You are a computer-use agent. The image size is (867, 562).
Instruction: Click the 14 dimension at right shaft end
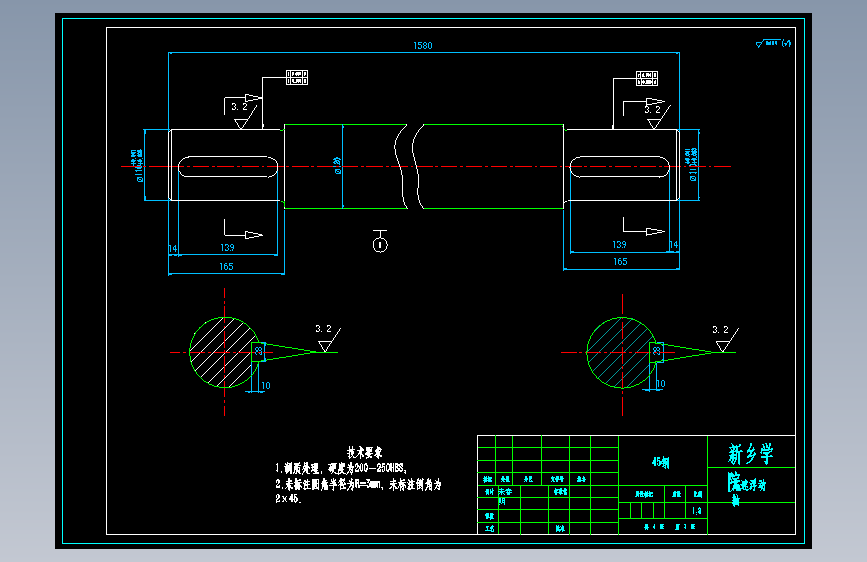click(673, 244)
